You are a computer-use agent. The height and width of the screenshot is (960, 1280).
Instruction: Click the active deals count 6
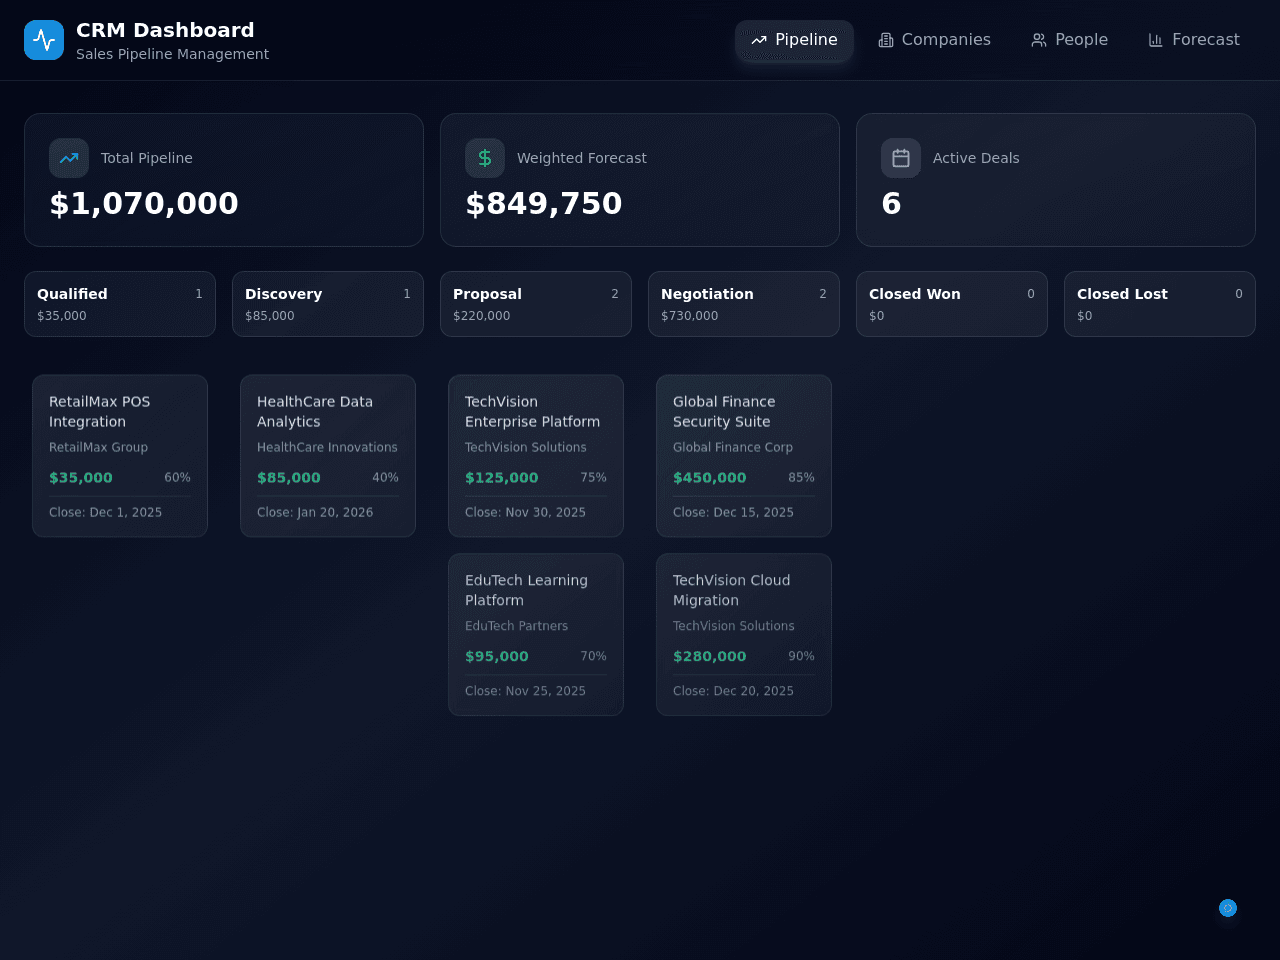891,203
